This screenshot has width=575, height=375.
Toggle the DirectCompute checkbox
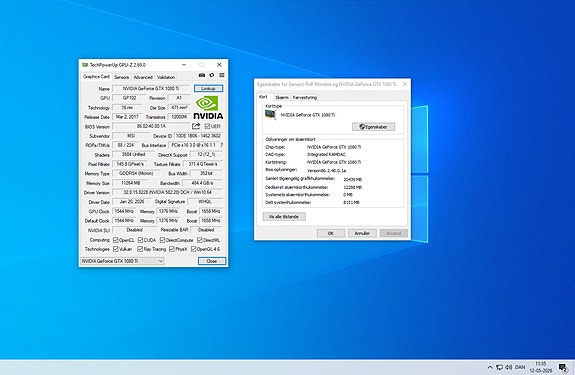click(162, 240)
